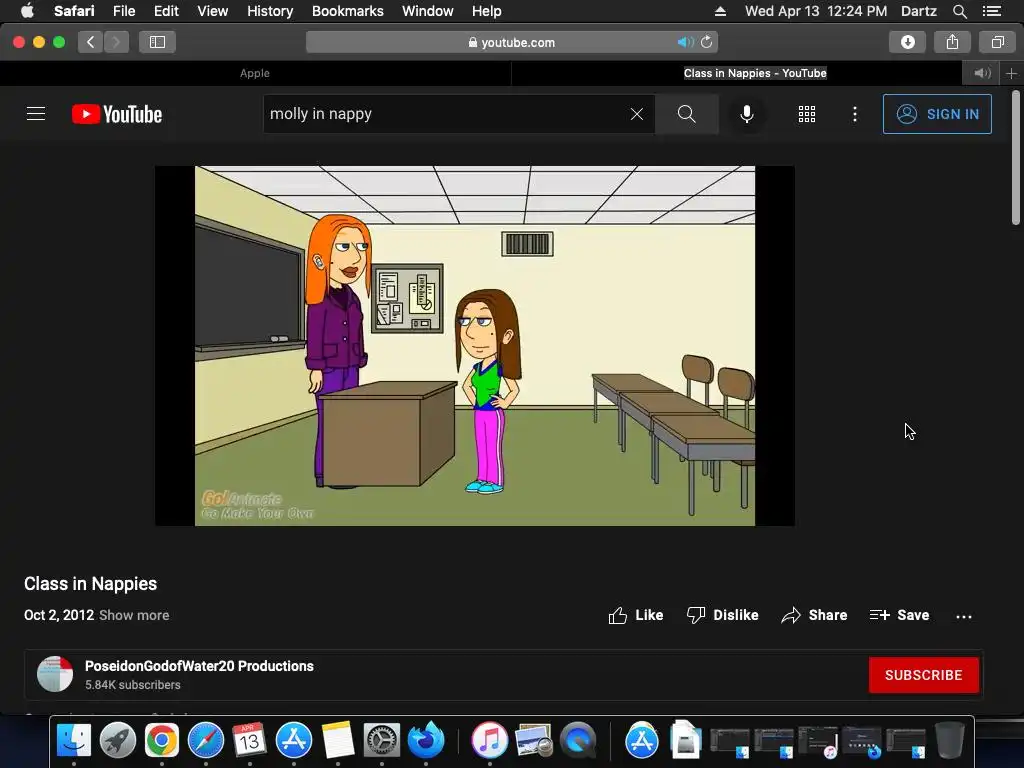Open the Apple menu
This screenshot has width=1024, height=768.
click(x=27, y=11)
